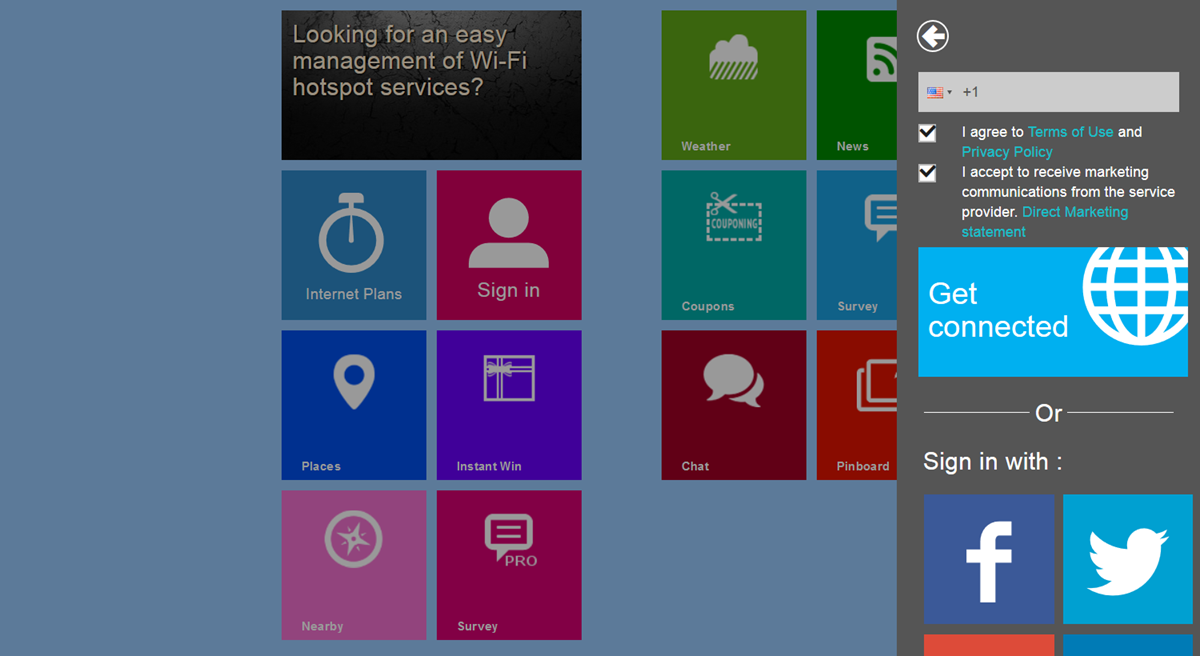Click the Get connected button text
Viewport: 1200px width, 656px height.
(x=998, y=310)
